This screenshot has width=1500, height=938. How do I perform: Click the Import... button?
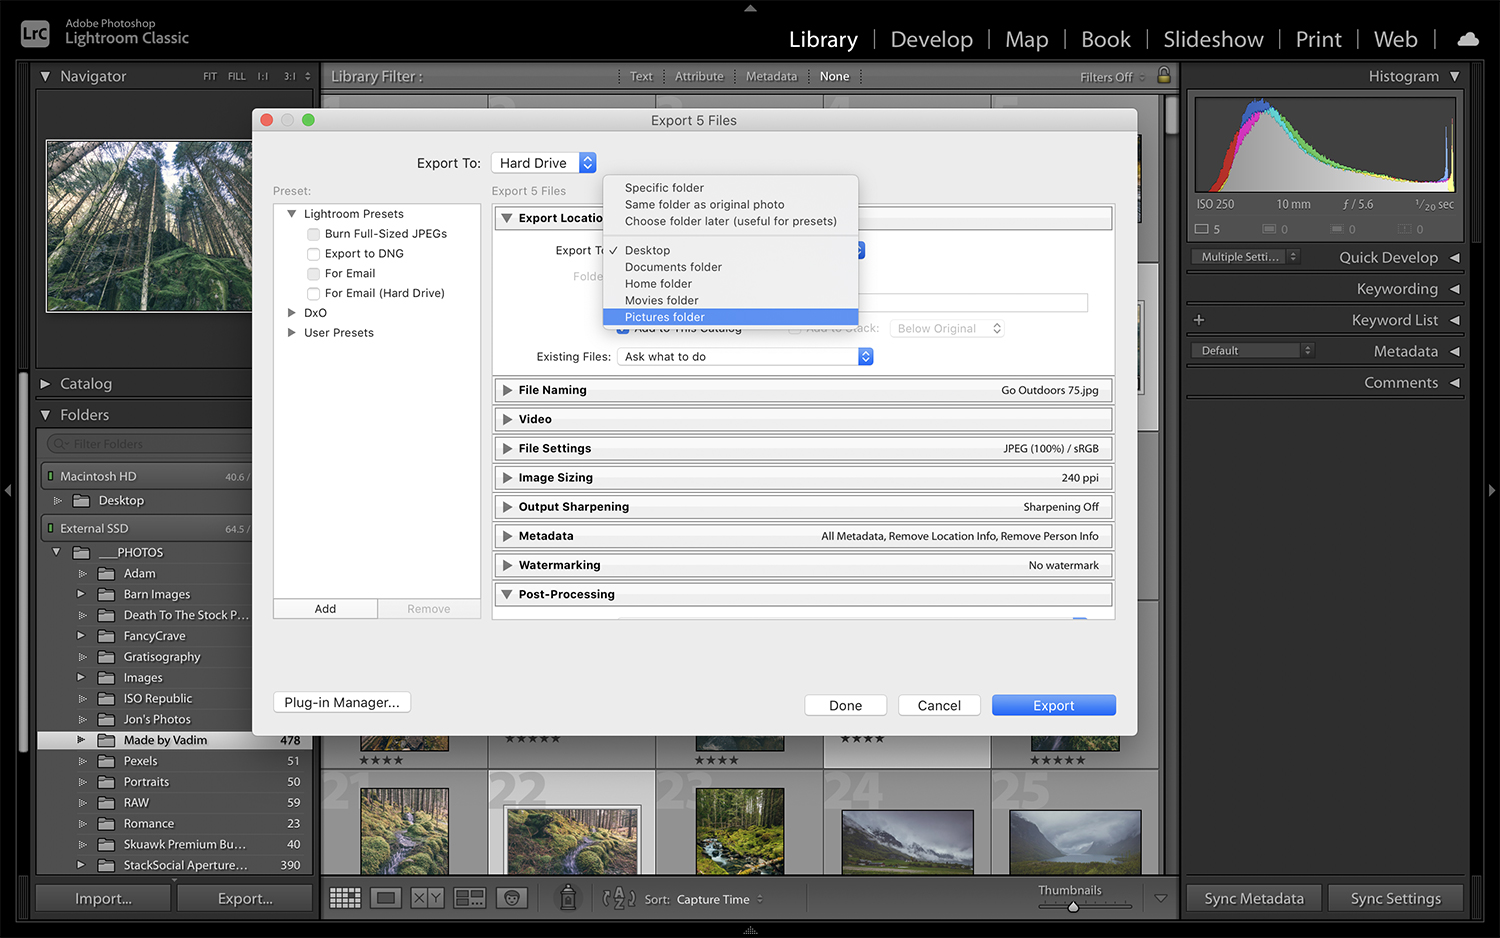104,898
